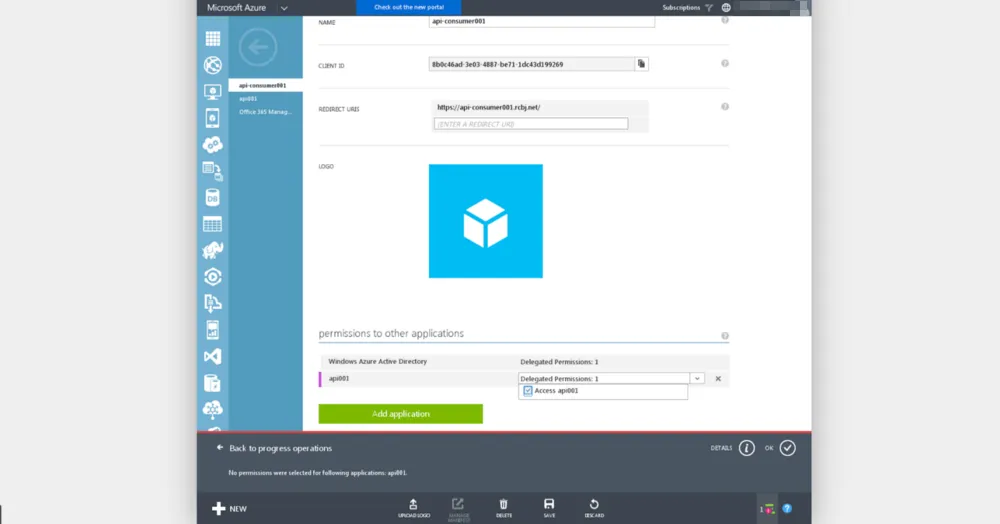The image size is (1000, 524).
Task: Confirm with the OK checkmark icon
Action: click(x=788, y=448)
